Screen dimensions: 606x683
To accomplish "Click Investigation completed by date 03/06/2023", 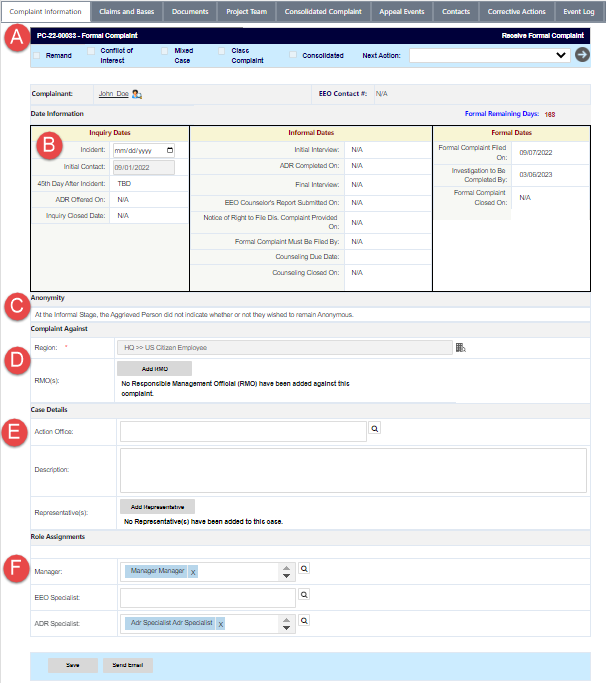I will [x=536, y=175].
